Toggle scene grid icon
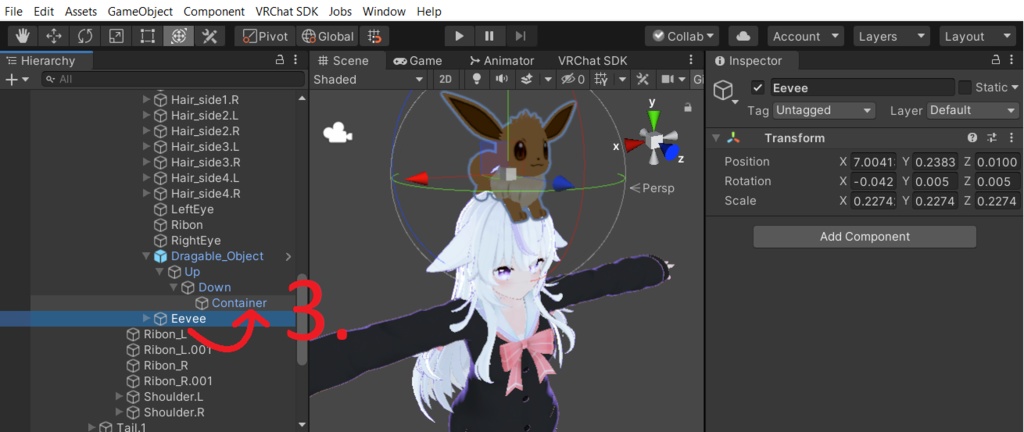Viewport: 1024px width, 432px height. tap(601, 80)
